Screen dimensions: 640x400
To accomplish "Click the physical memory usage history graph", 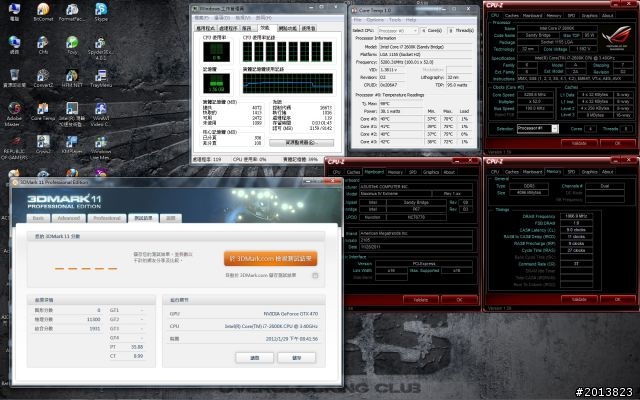I will tap(288, 83).
